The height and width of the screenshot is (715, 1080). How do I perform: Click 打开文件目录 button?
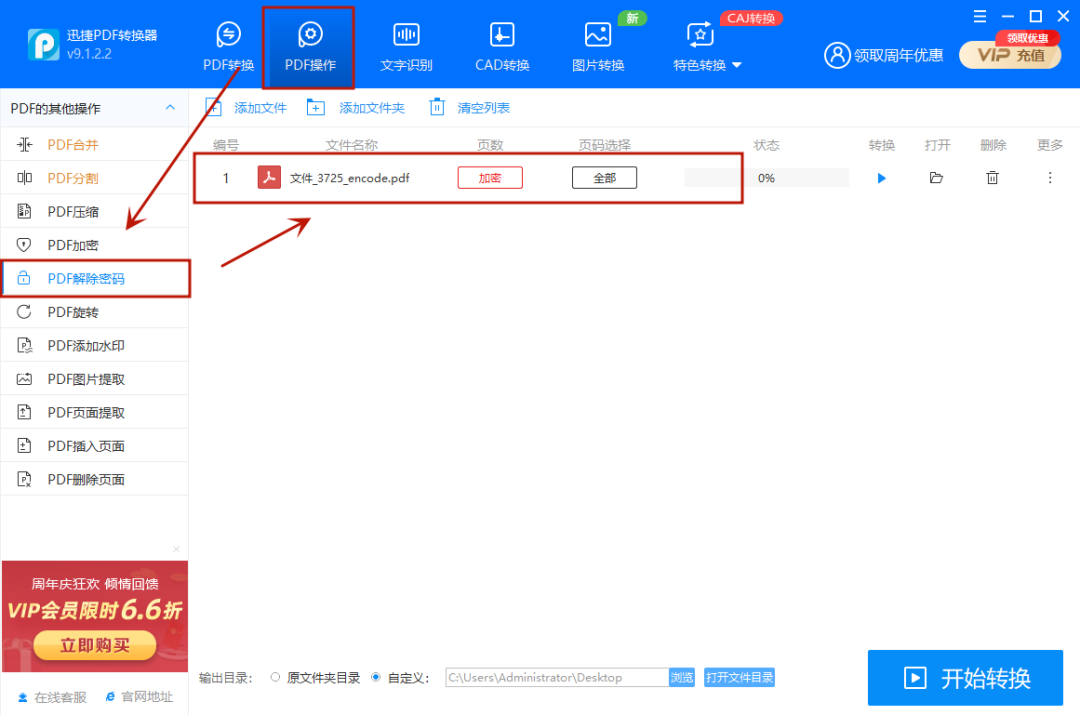739,677
